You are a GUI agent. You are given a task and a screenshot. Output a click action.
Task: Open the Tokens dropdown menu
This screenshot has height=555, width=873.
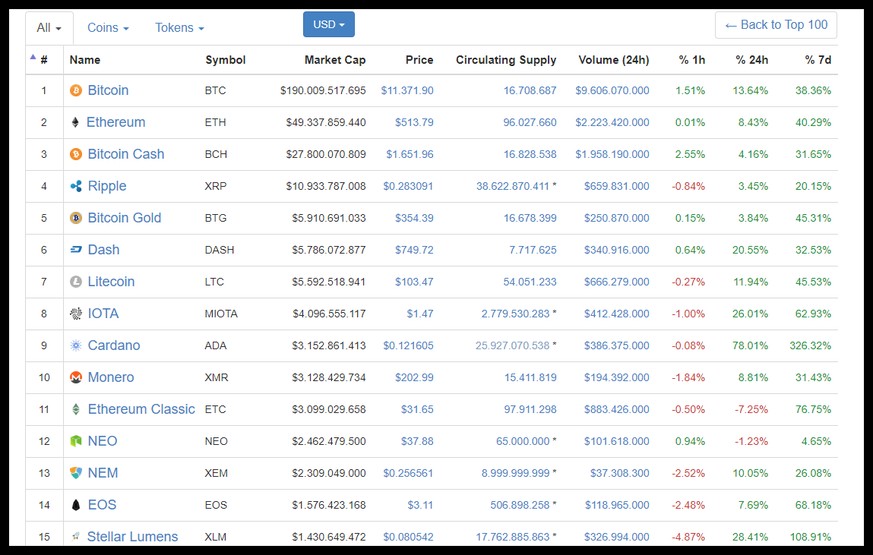179,28
